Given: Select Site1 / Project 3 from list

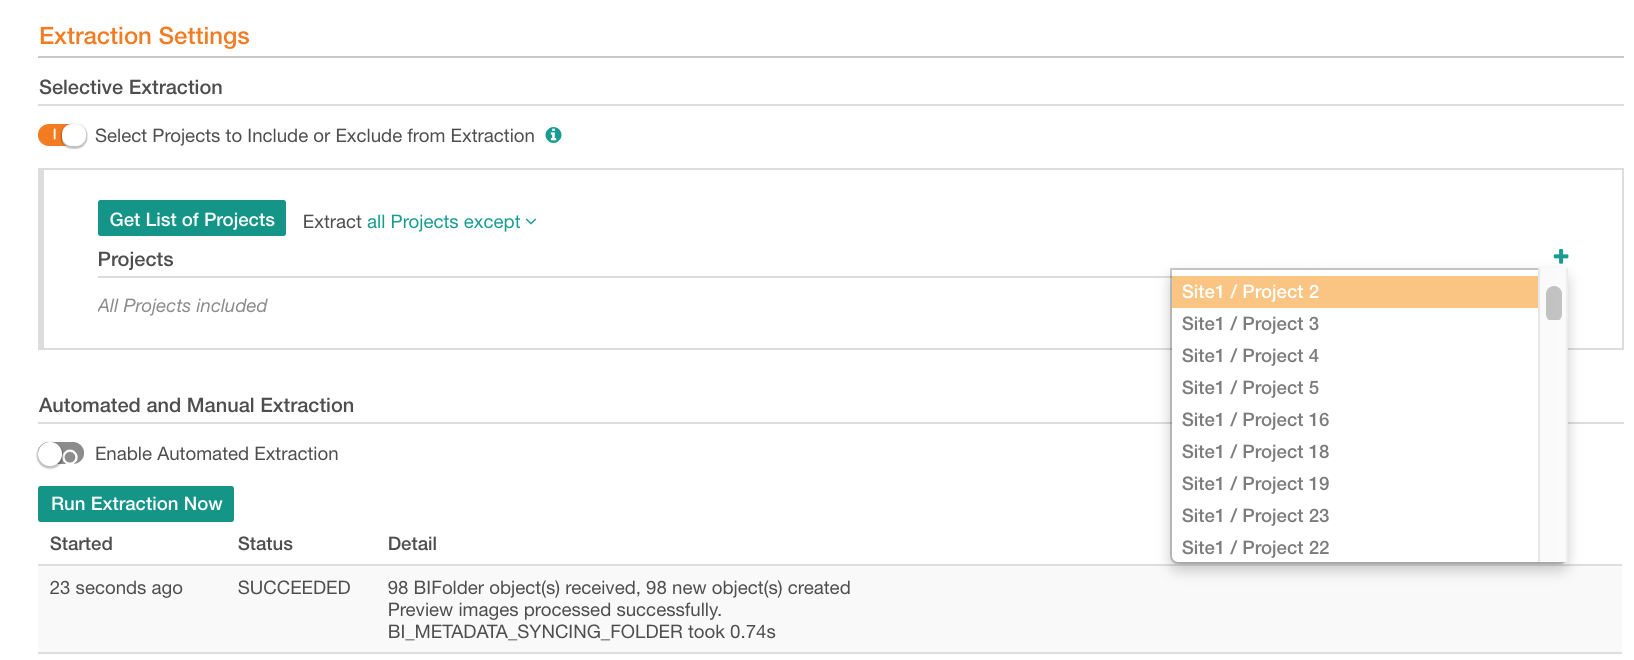Looking at the screenshot, I should pos(1354,324).
